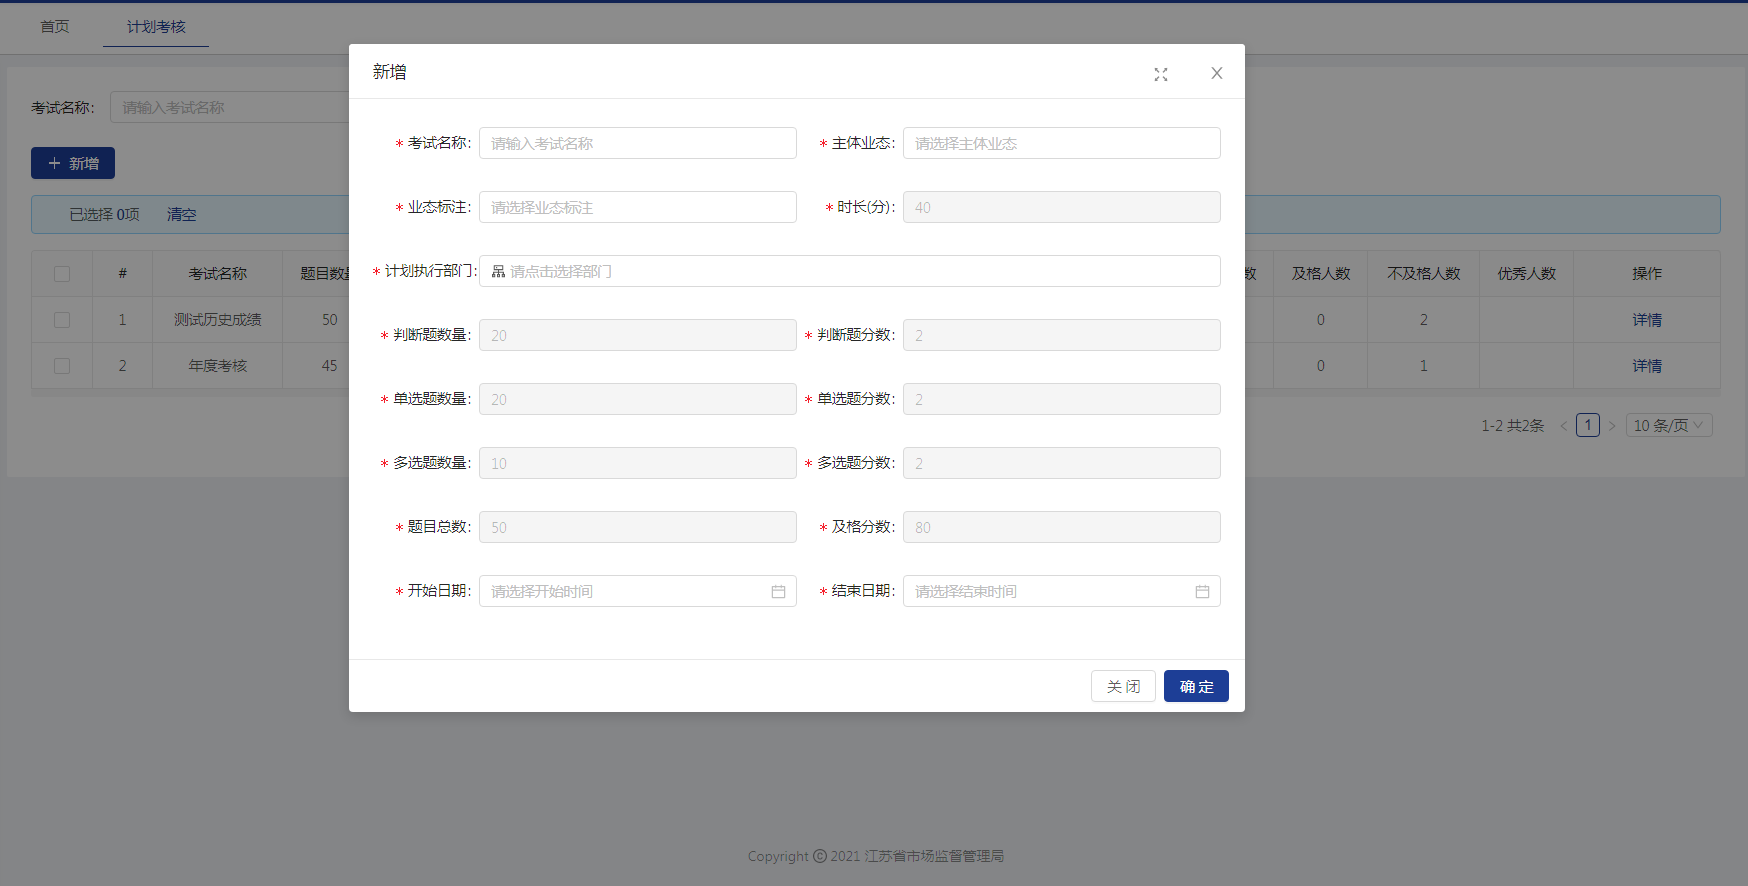1748x886 pixels.
Task: Switch to the 首页 tab
Action: [x=55, y=26]
